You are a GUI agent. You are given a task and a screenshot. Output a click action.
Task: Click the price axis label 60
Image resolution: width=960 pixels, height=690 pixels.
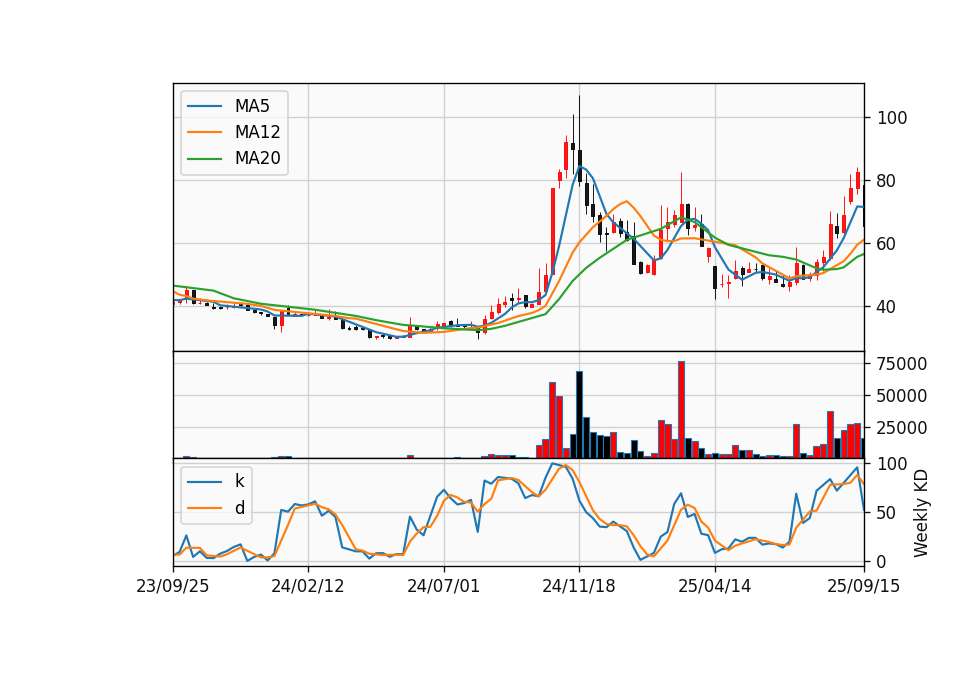(887, 244)
